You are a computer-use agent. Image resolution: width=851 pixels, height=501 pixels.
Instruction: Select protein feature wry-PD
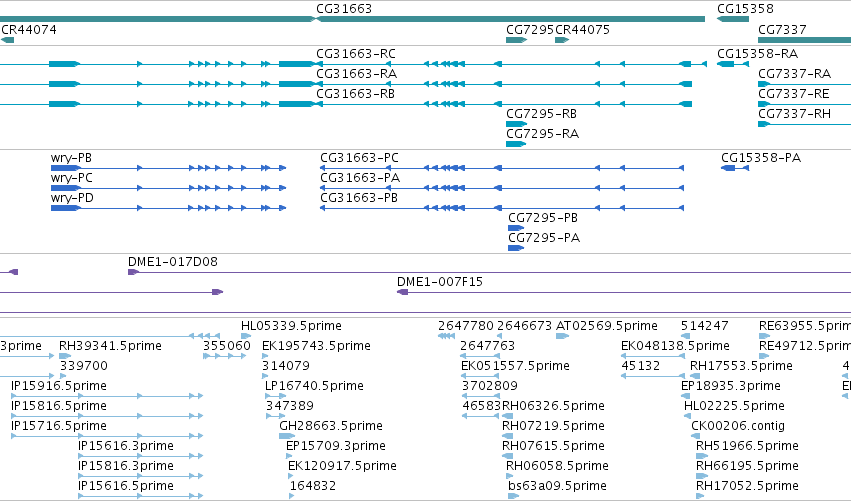(x=72, y=198)
